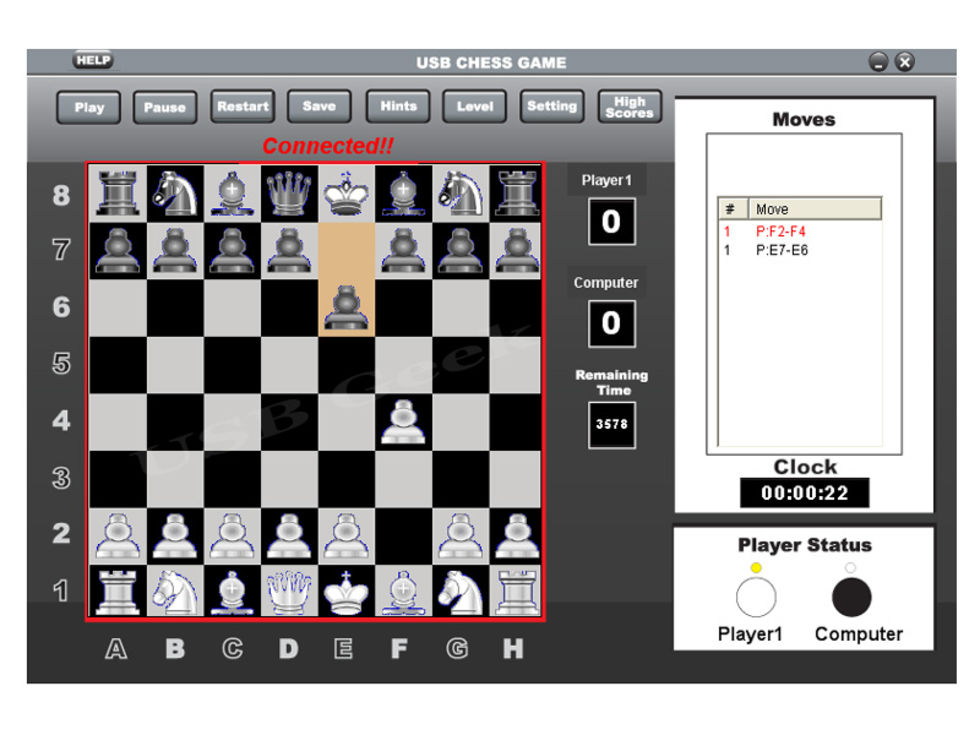This screenshot has width=980, height=735.
Task: Select the white rook on A1
Action: (x=118, y=592)
